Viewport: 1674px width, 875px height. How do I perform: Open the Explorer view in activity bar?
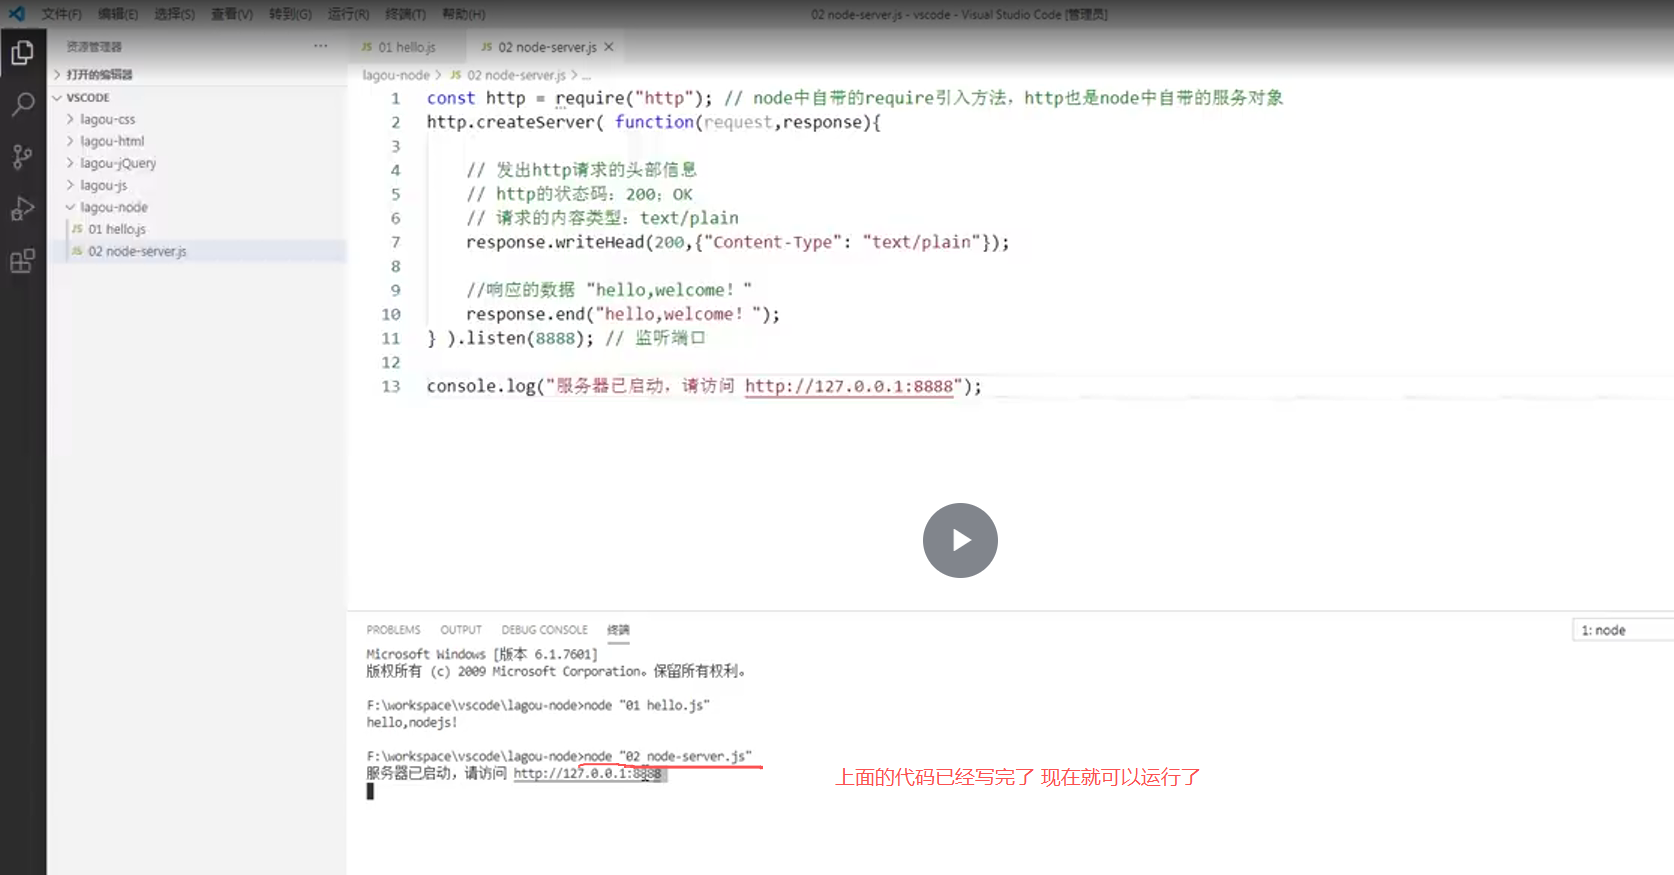[22, 52]
